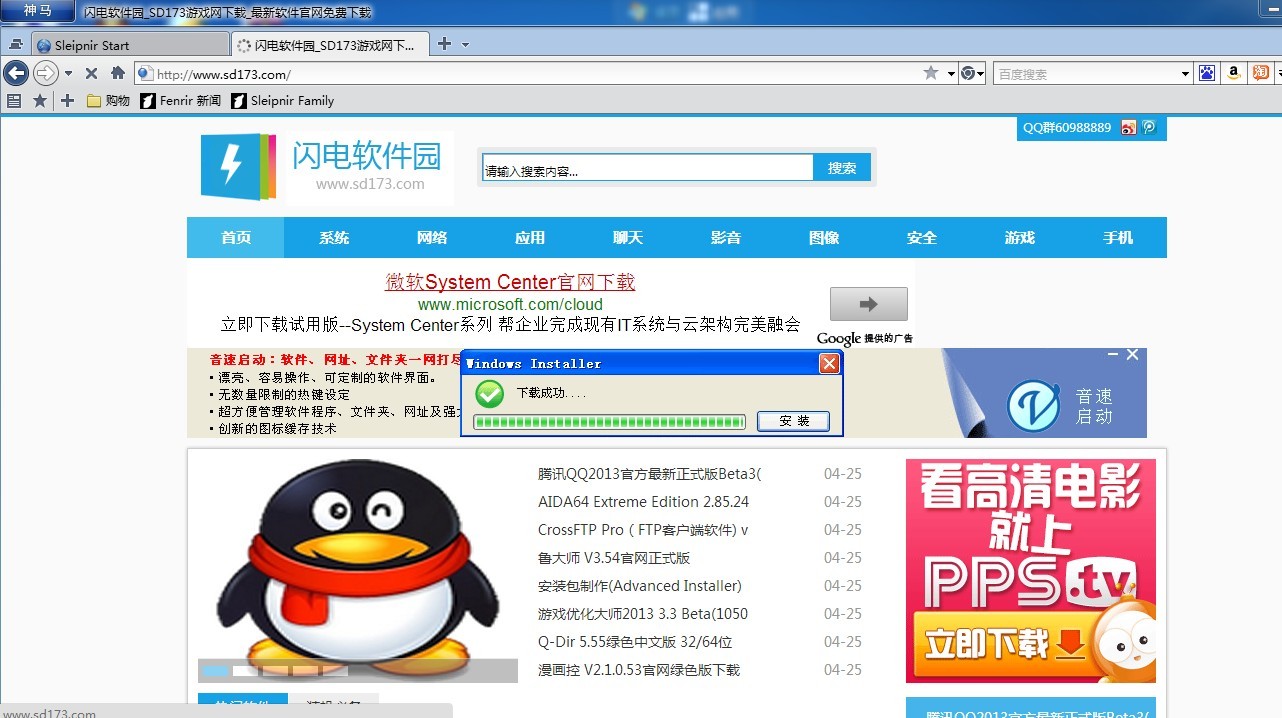The height and width of the screenshot is (718, 1282).
Task: Add bookmark with bookmarks bar plus
Action: point(67,101)
